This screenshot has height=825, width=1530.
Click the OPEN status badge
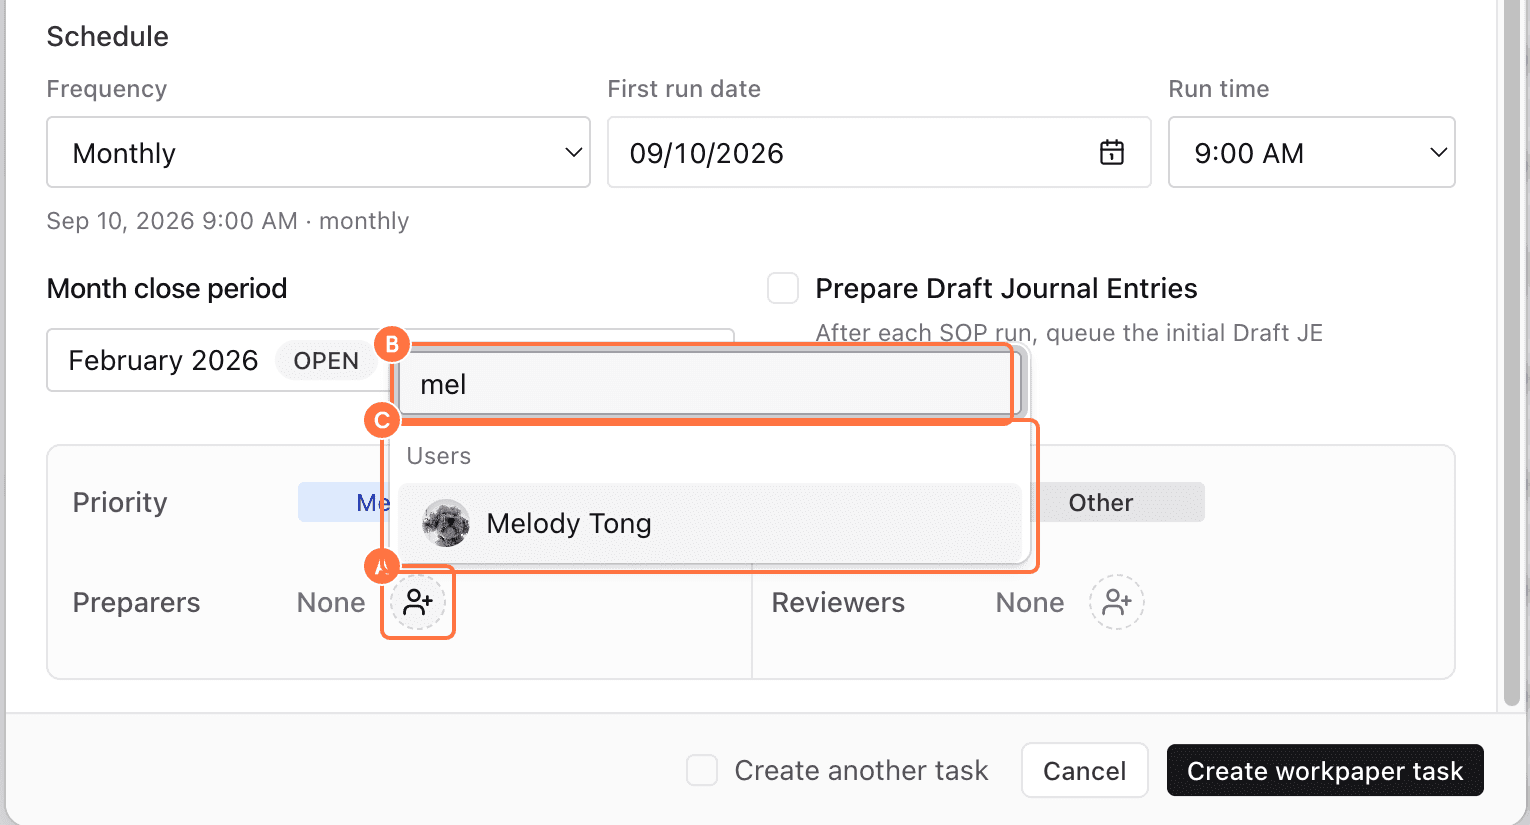[326, 360]
